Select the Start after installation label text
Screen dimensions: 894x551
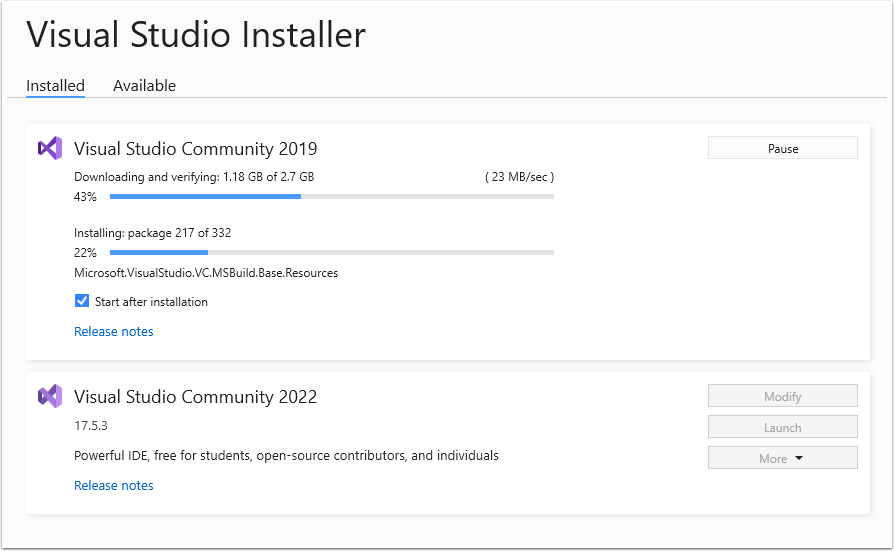click(x=151, y=302)
